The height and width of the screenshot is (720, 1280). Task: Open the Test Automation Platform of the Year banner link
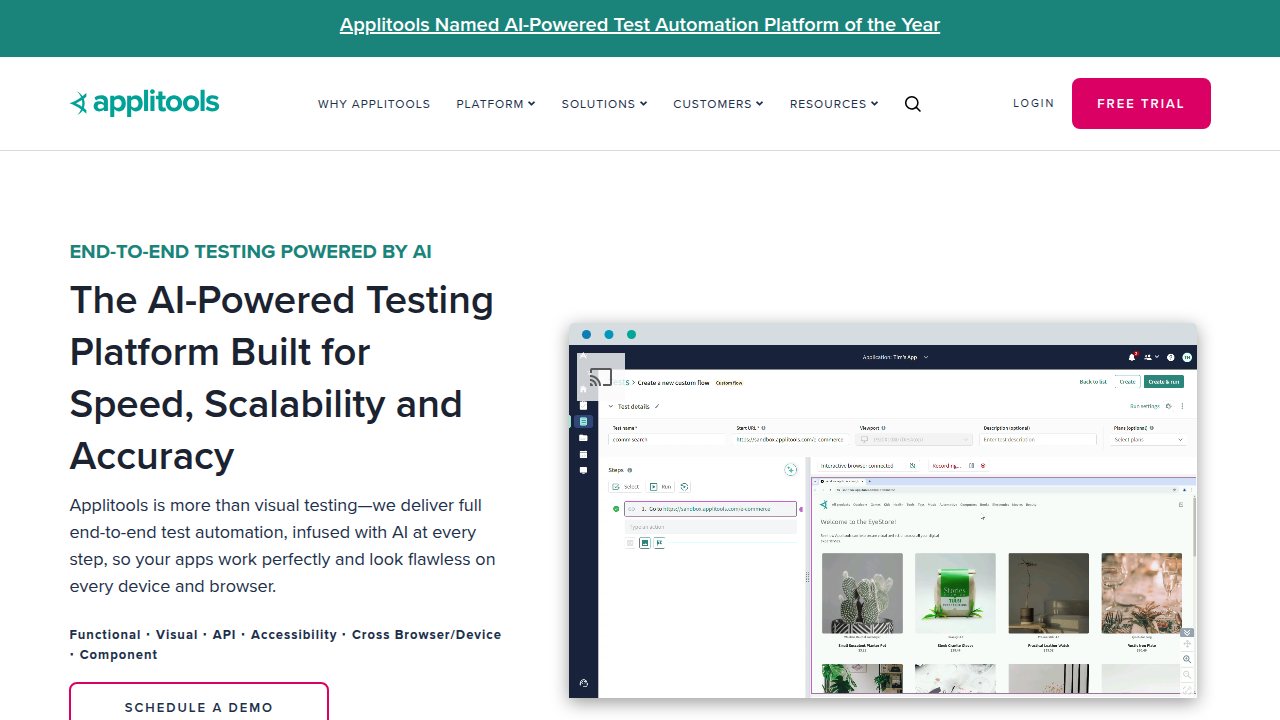click(x=640, y=25)
